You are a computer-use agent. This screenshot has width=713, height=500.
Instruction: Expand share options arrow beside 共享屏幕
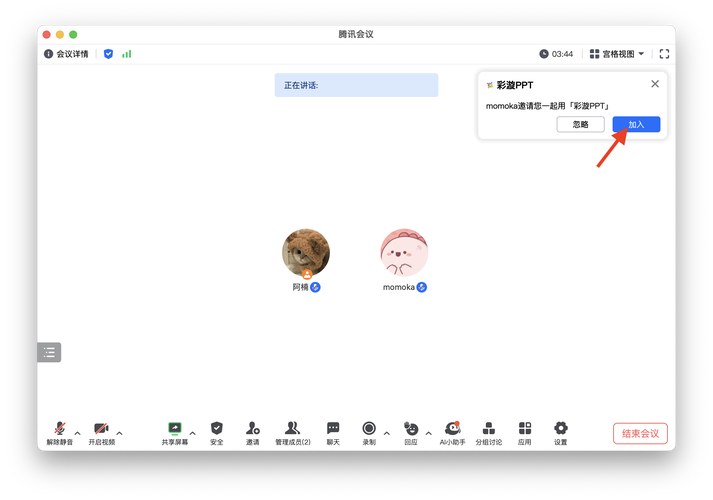pos(193,433)
